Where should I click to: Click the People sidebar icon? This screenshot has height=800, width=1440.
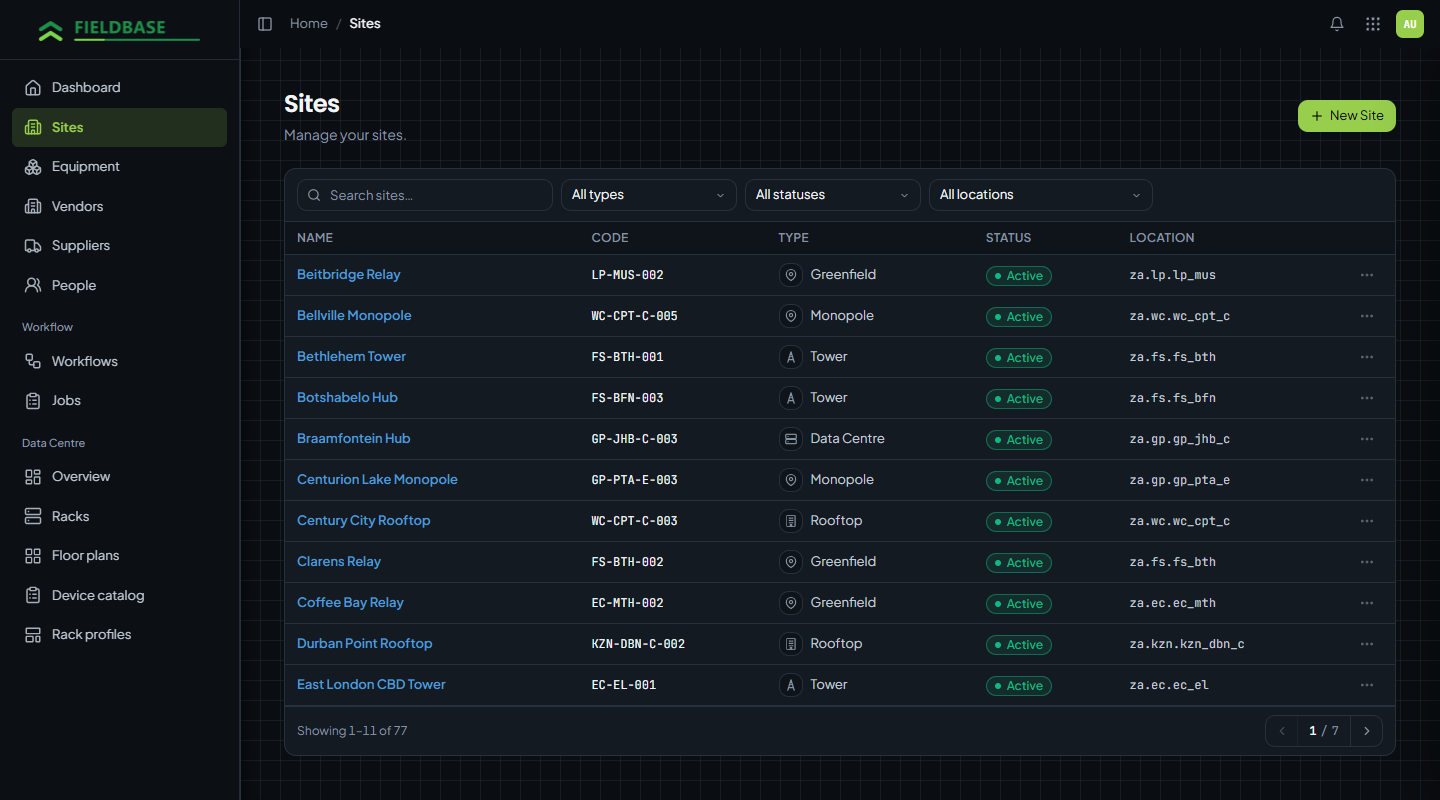tap(33, 286)
